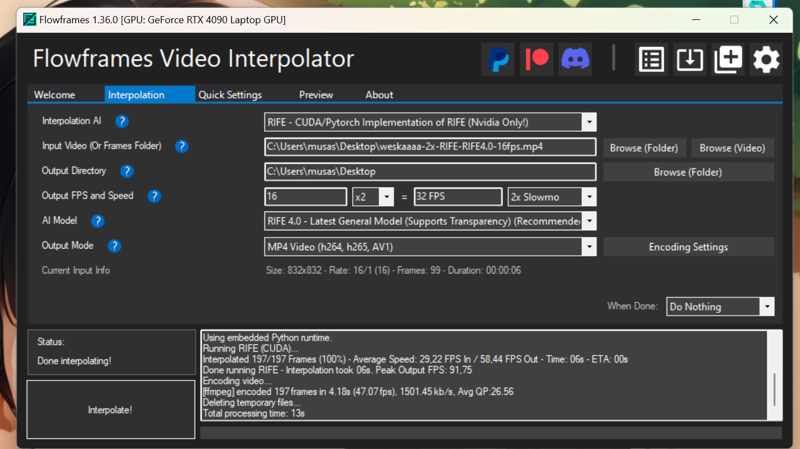The height and width of the screenshot is (449, 800).
Task: Show help for Interpolation AI
Action: (121, 121)
